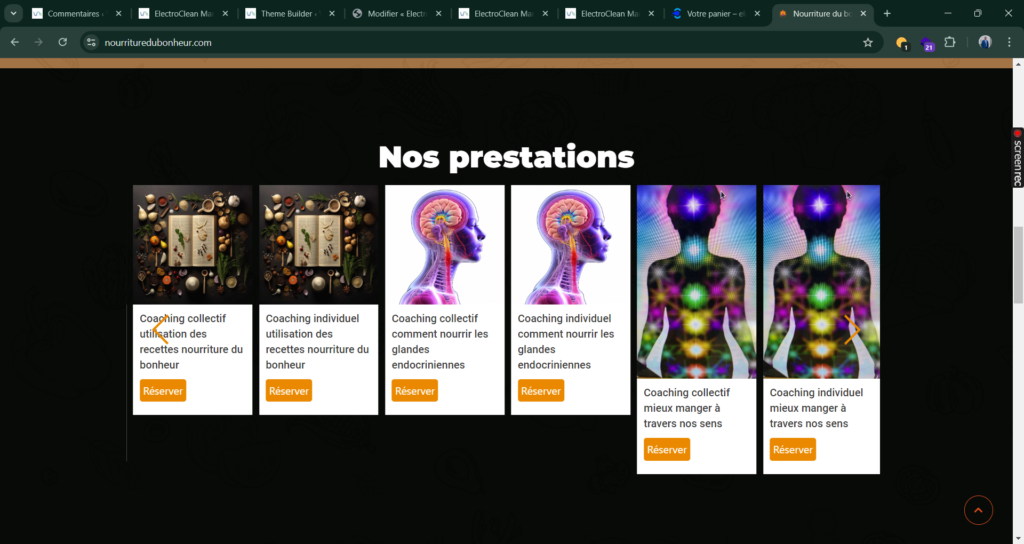Close the Nourriture du bonheur tab
1024x544 pixels.
tap(863, 13)
